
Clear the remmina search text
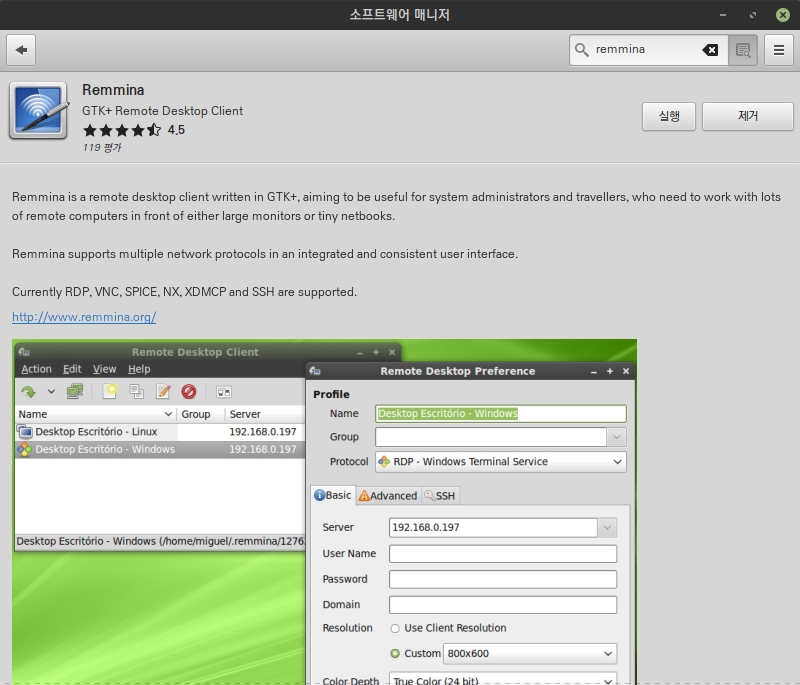710,50
